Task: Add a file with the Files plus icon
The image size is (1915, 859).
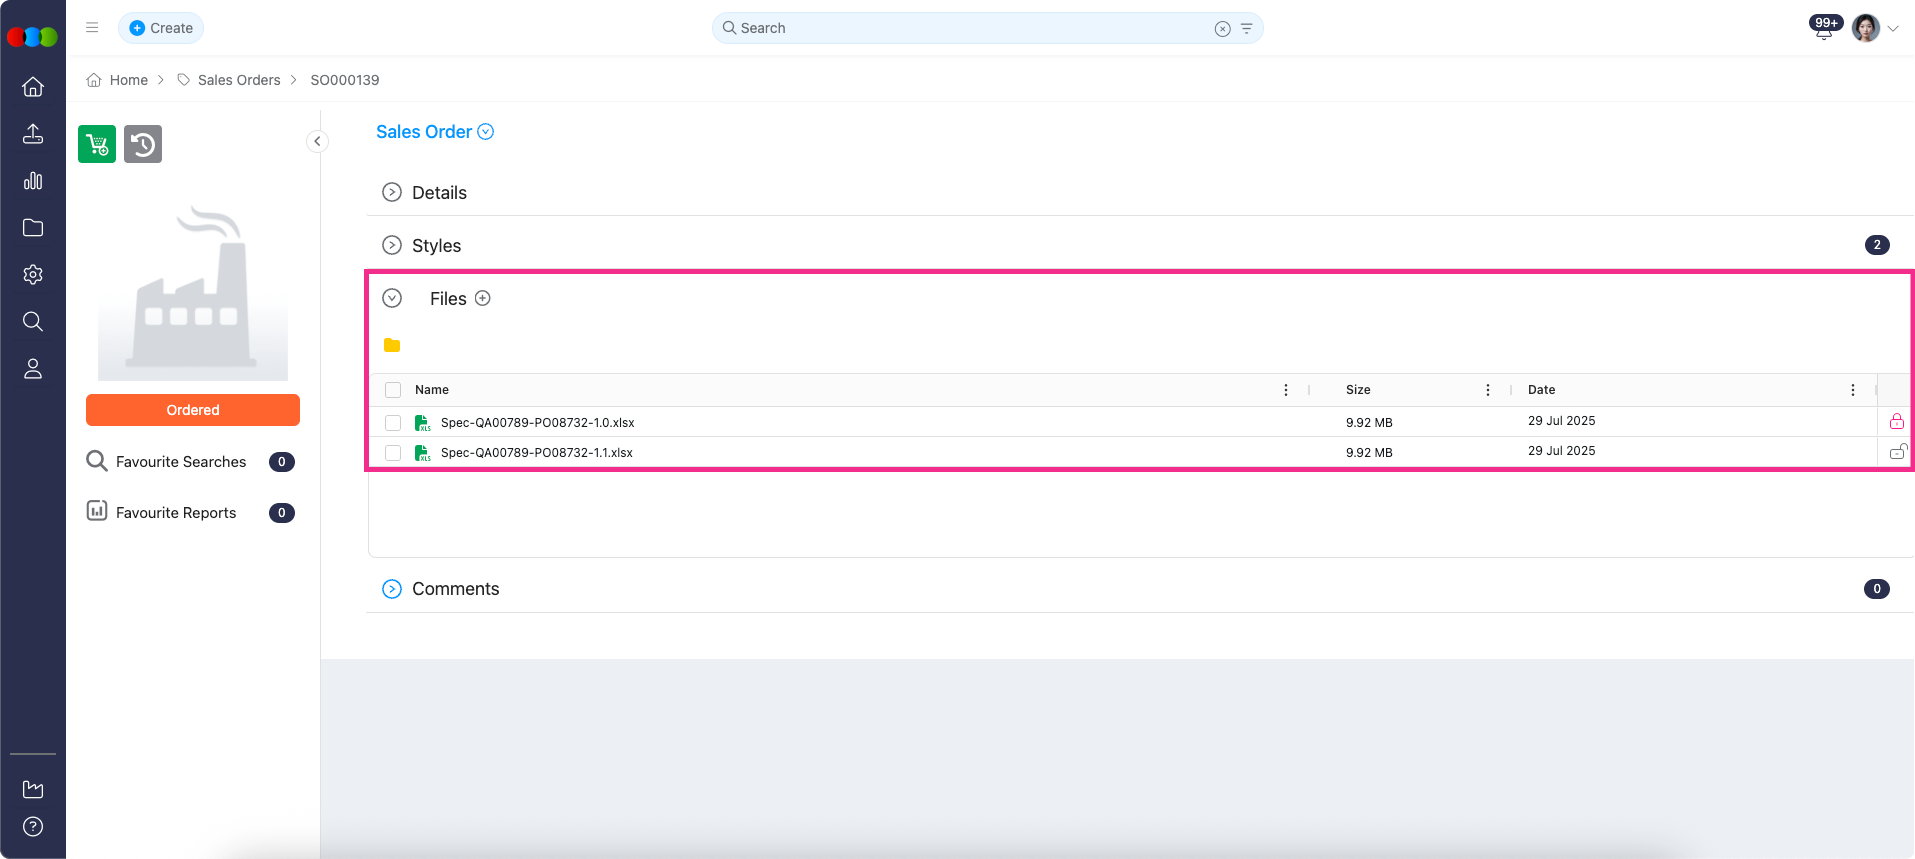Action: (x=483, y=298)
